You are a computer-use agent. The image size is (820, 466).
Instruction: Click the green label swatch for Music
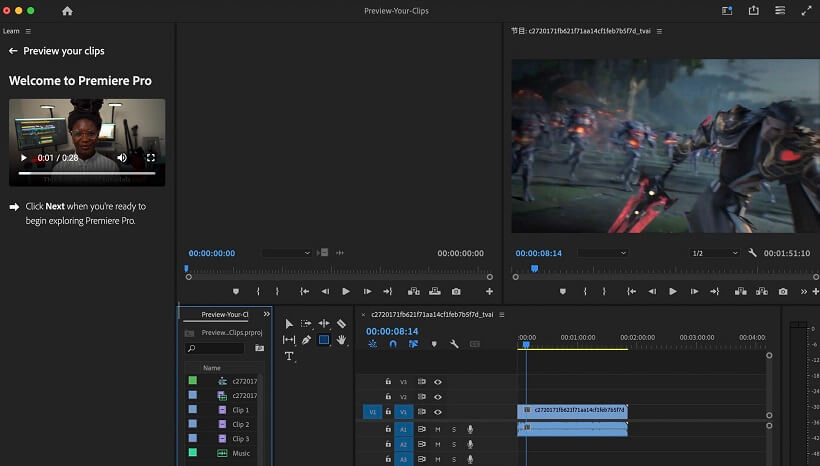193,452
